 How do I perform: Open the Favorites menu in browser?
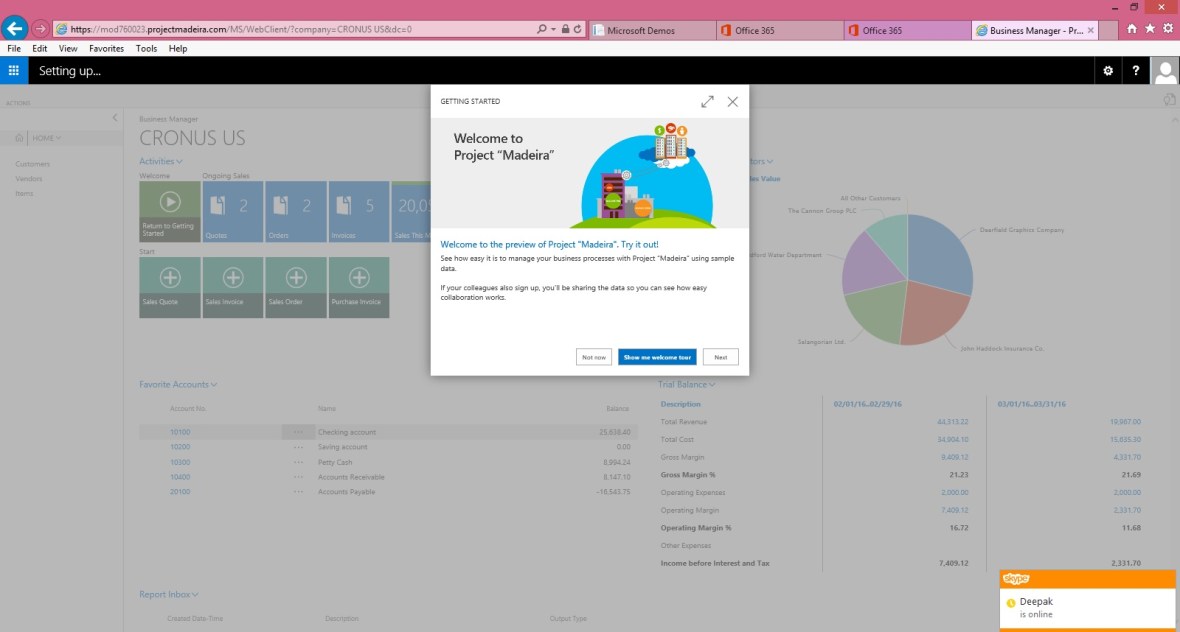click(x=106, y=48)
